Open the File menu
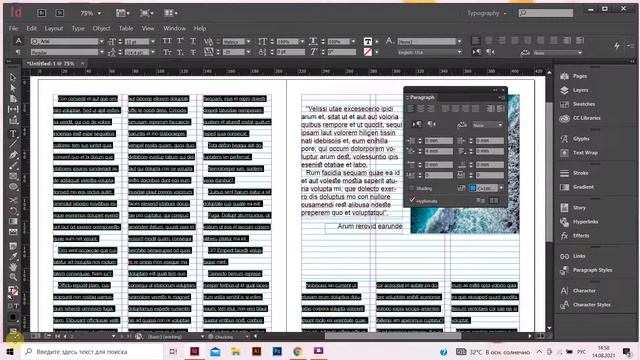Viewport: 640px width, 360px height. [x=13, y=29]
